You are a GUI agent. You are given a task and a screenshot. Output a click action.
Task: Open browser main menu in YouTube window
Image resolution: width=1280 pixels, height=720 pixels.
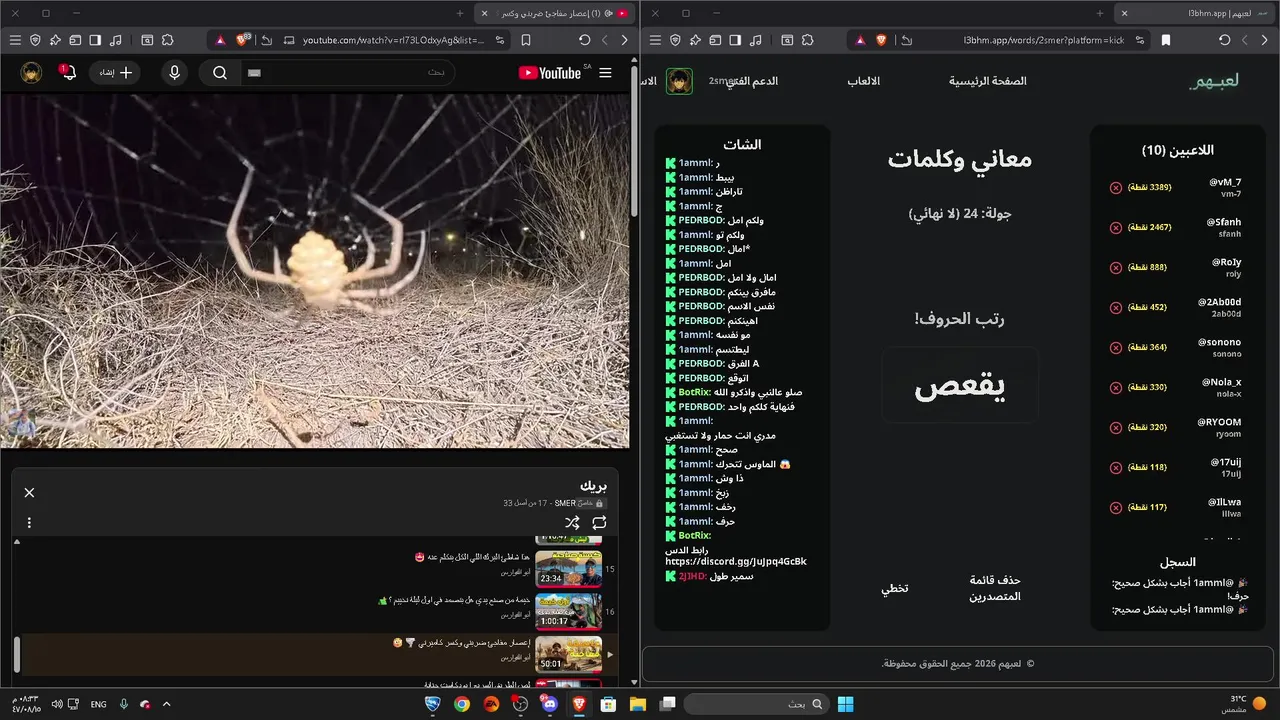(15, 40)
